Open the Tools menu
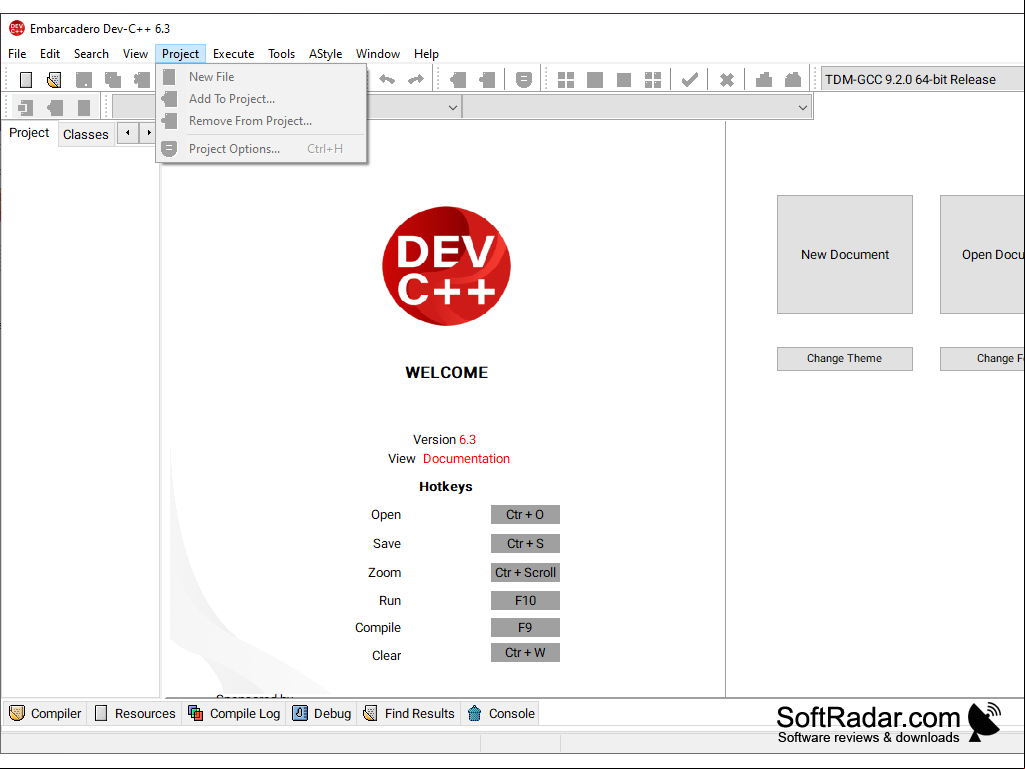1025x769 pixels. [x=282, y=54]
